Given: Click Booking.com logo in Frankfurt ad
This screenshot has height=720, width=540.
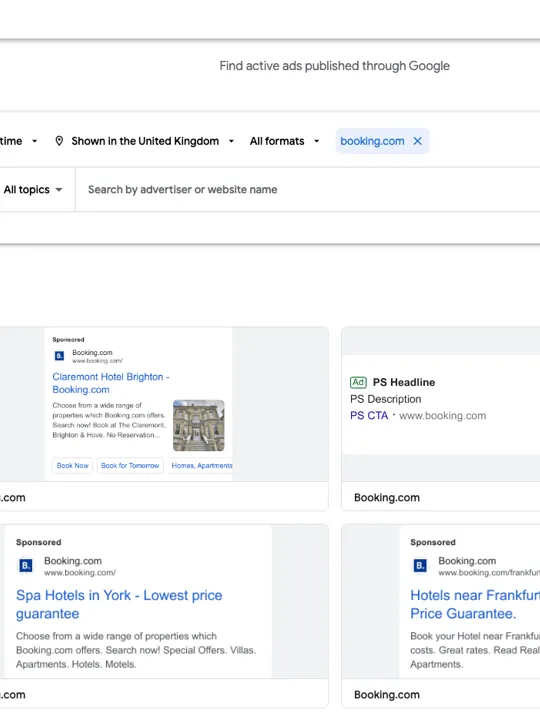Looking at the screenshot, I should tap(420, 566).
